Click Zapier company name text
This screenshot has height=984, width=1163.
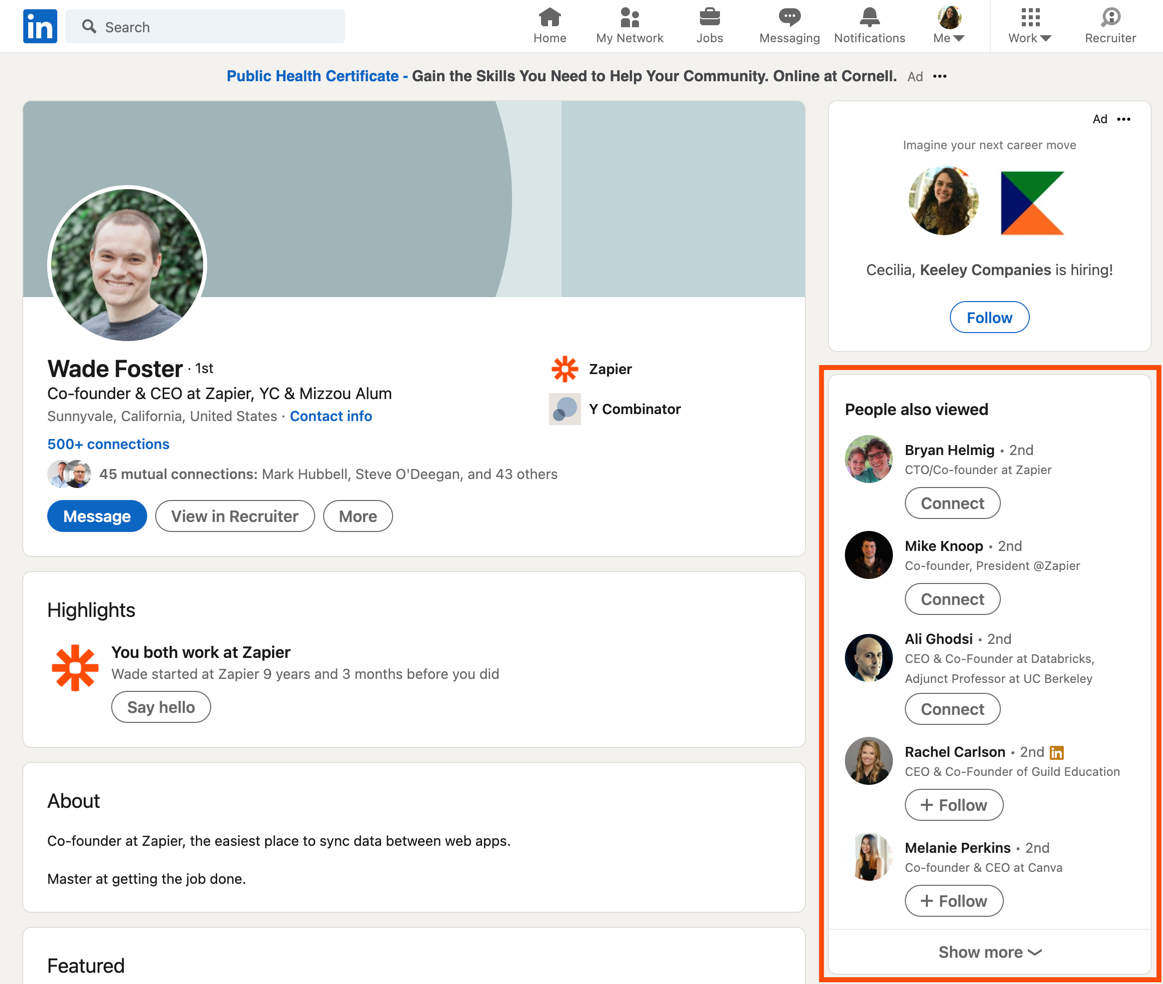click(610, 369)
